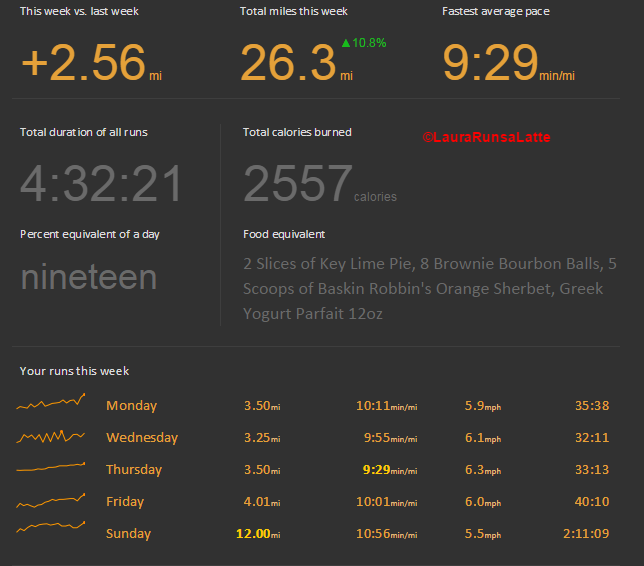Open the Monday run entry
The image size is (644, 566).
pyautogui.click(x=131, y=406)
